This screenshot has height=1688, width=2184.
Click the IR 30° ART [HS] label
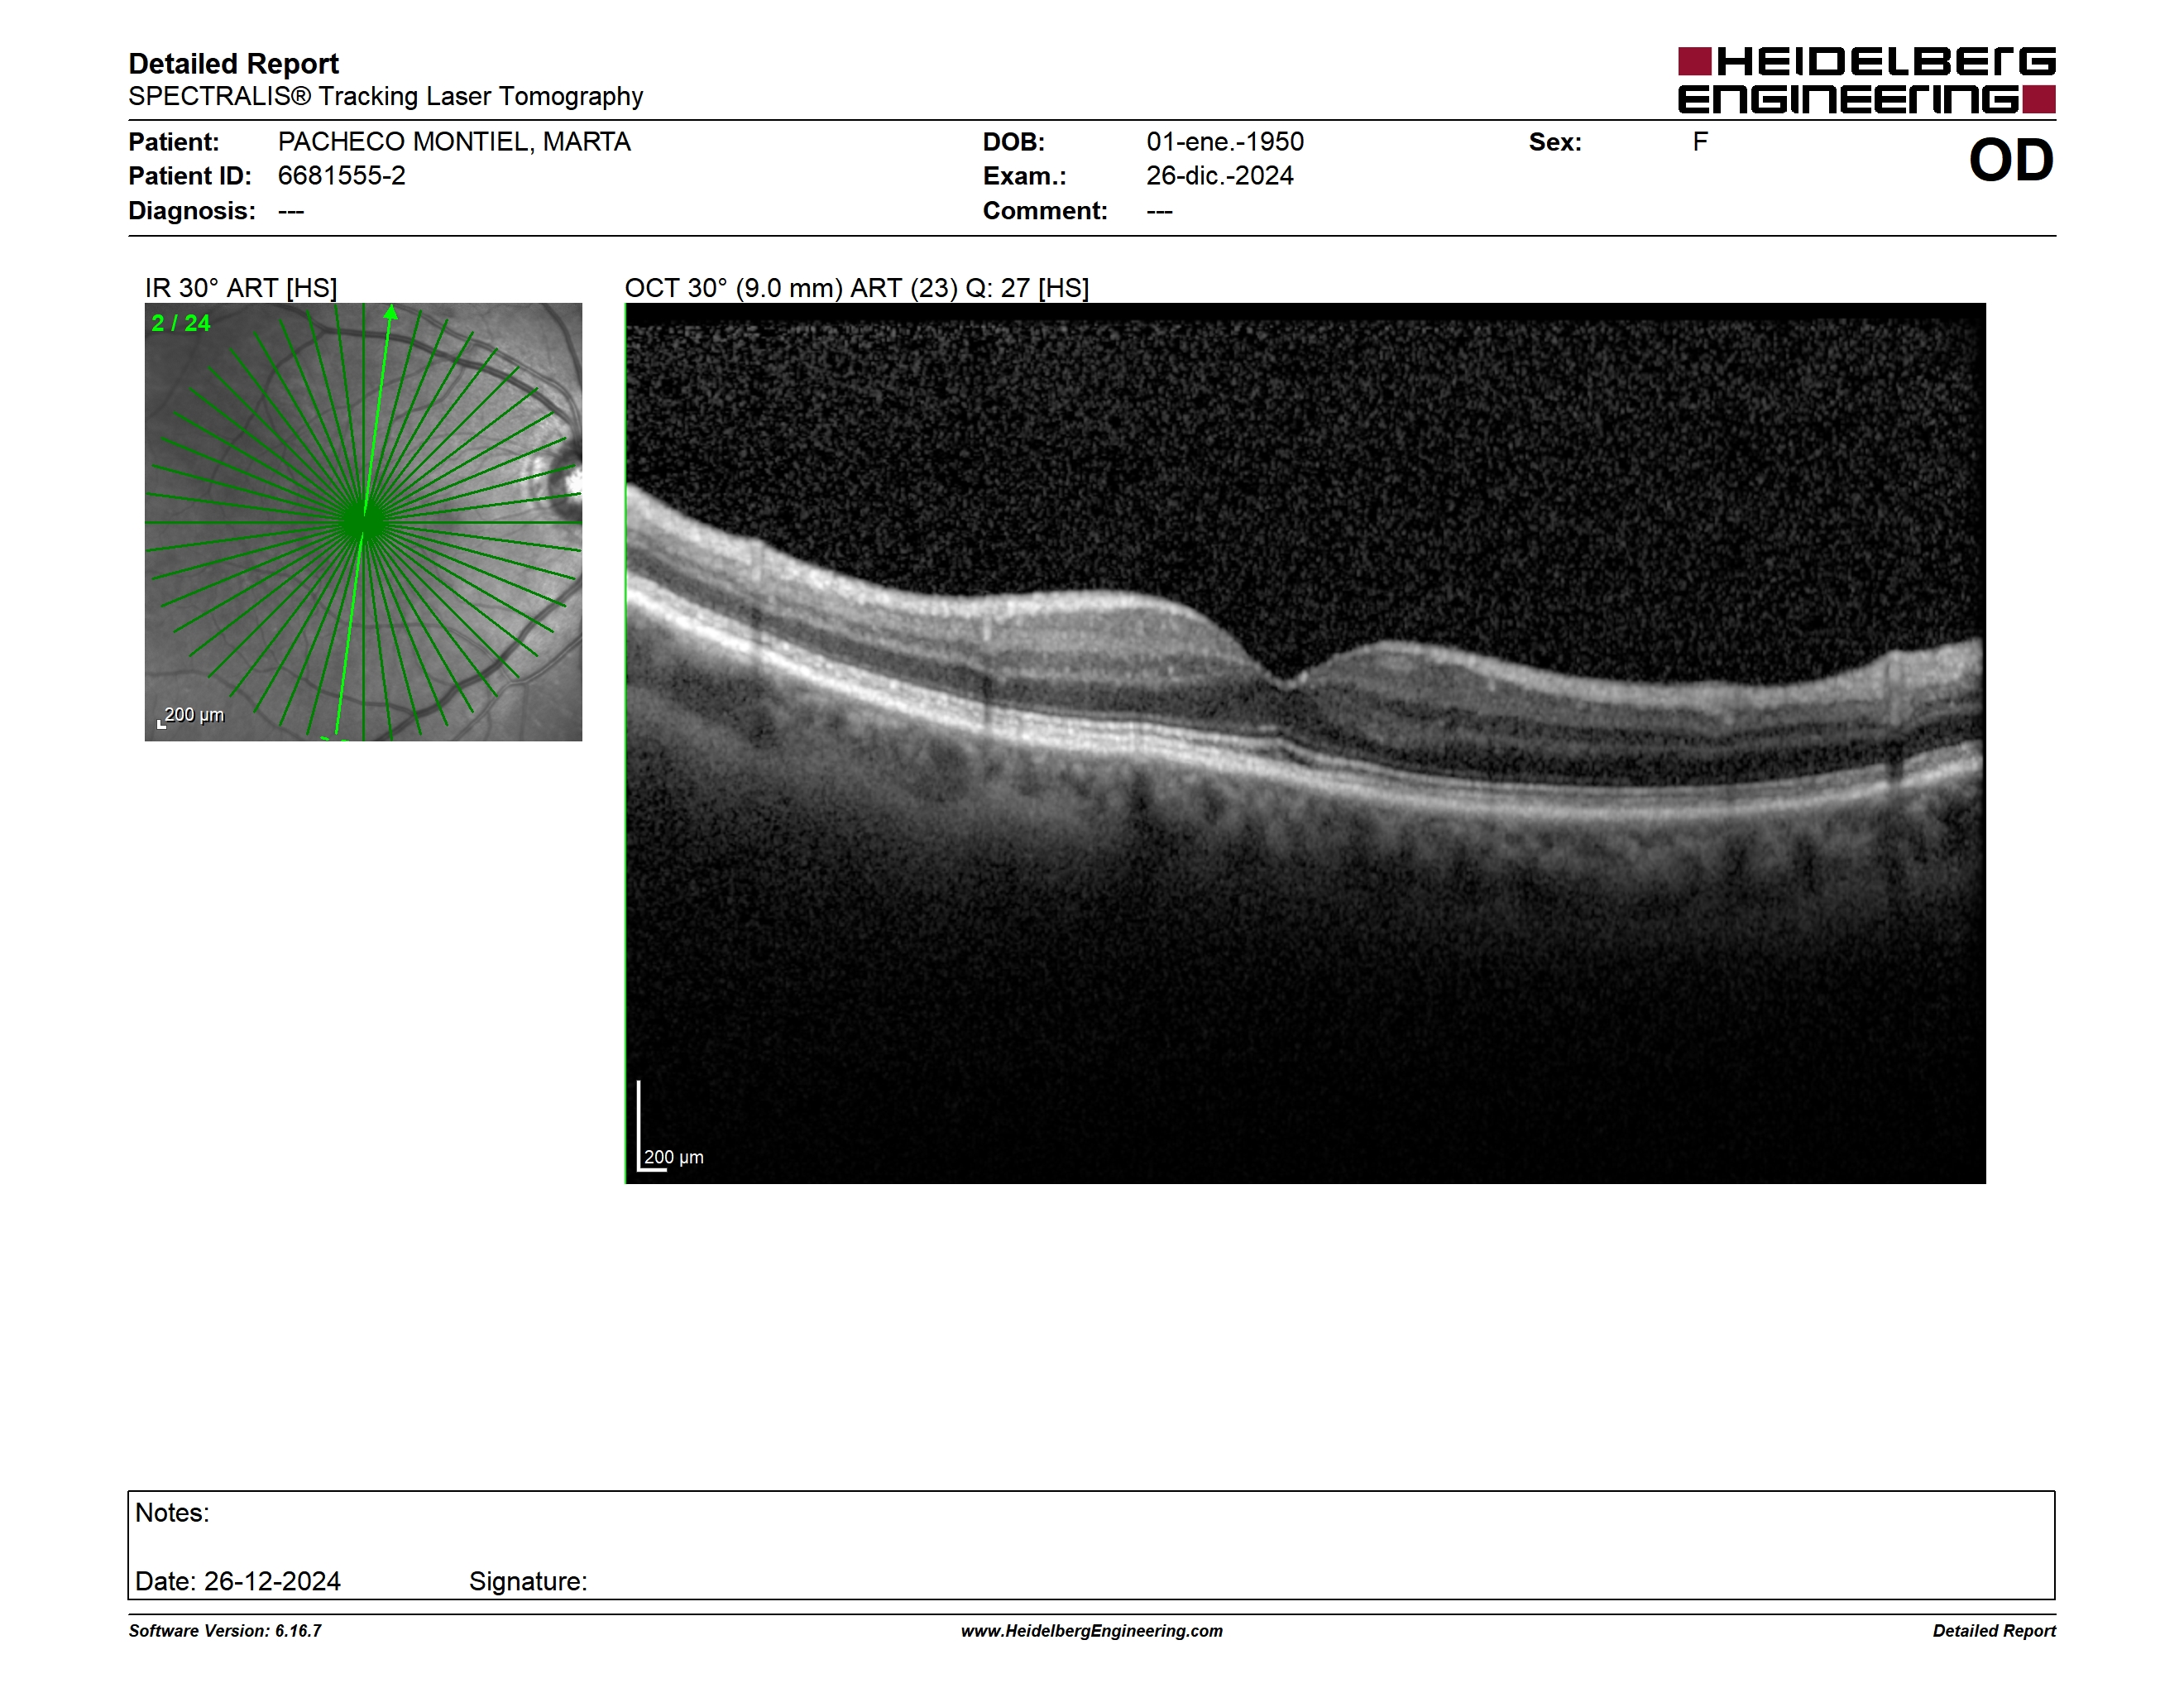coord(241,288)
